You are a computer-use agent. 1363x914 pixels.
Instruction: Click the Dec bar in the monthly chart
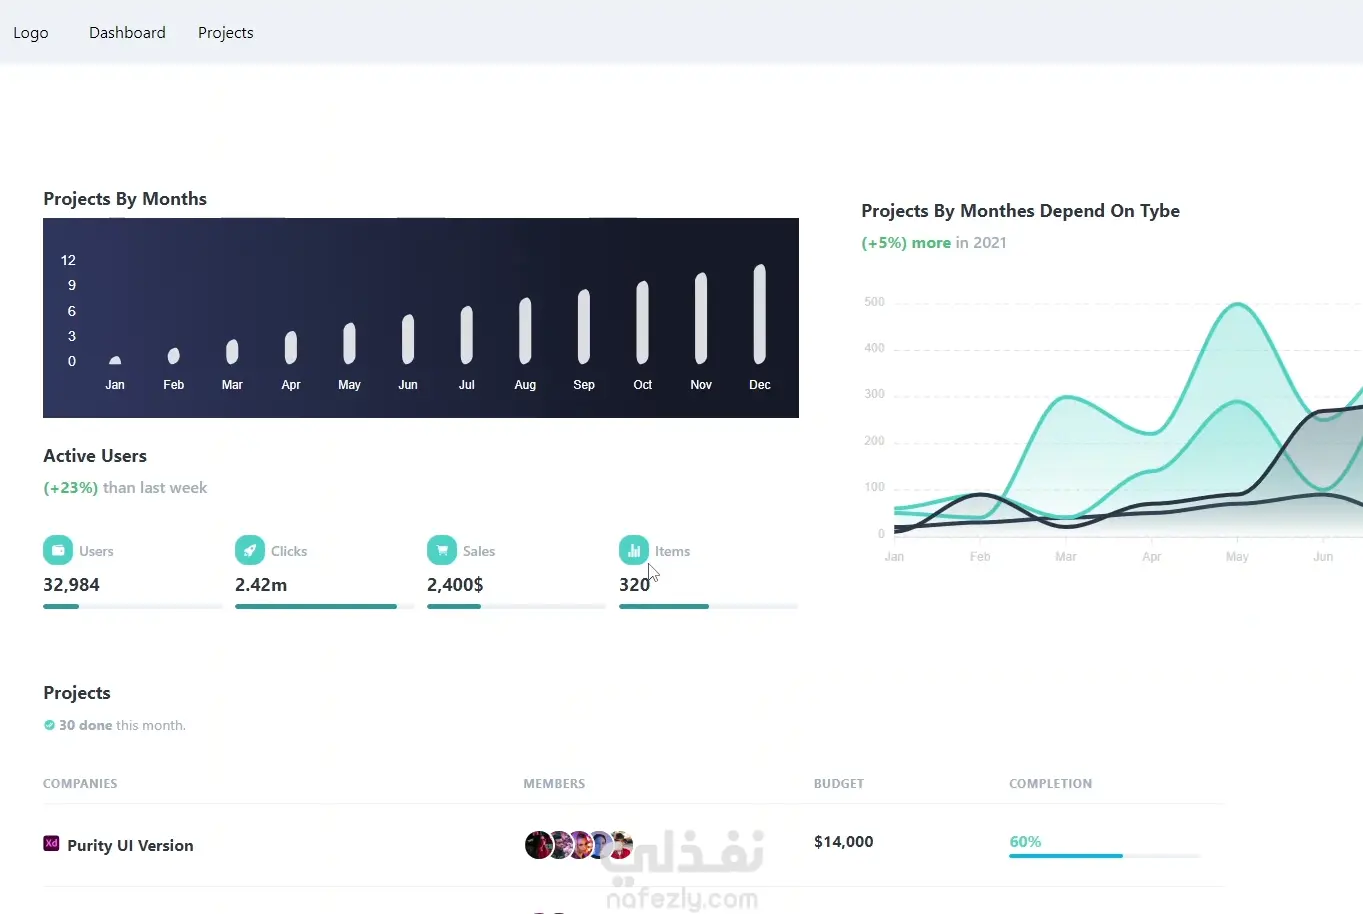pos(760,314)
